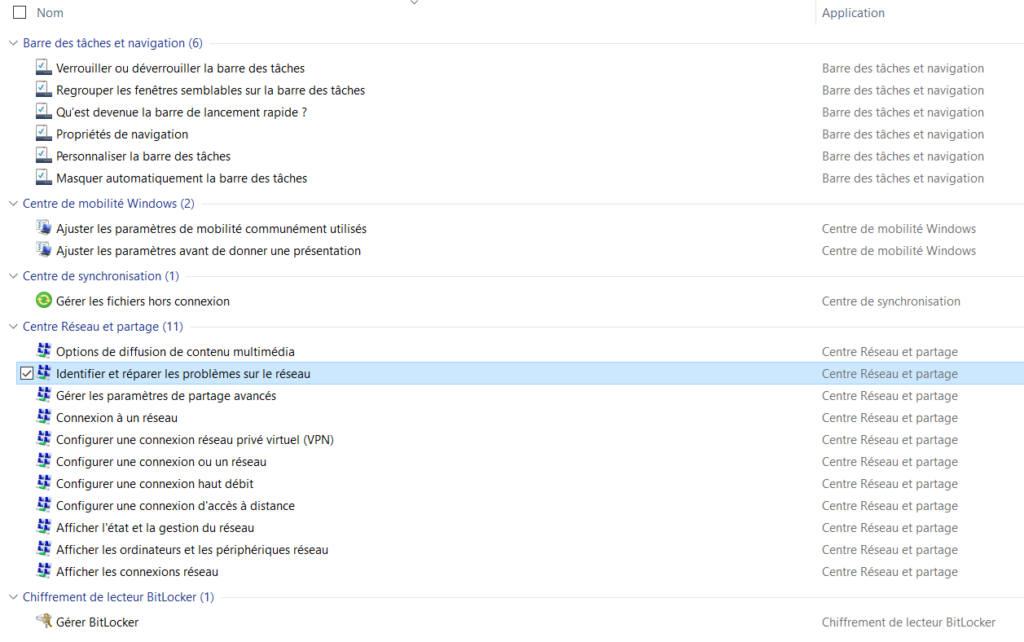Select Afficher les ordinateurs et les périphériques réseau
This screenshot has width=1024, height=642.
pyautogui.click(x=192, y=549)
